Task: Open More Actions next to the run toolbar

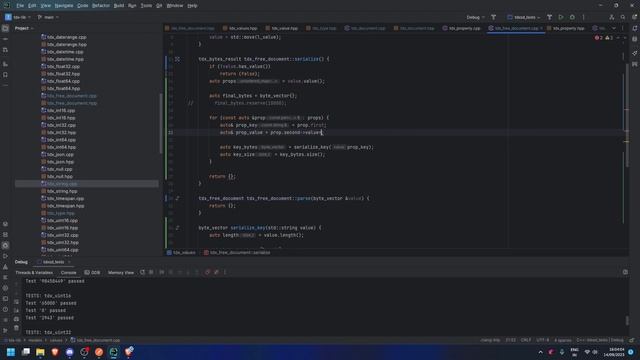Action: (584, 17)
